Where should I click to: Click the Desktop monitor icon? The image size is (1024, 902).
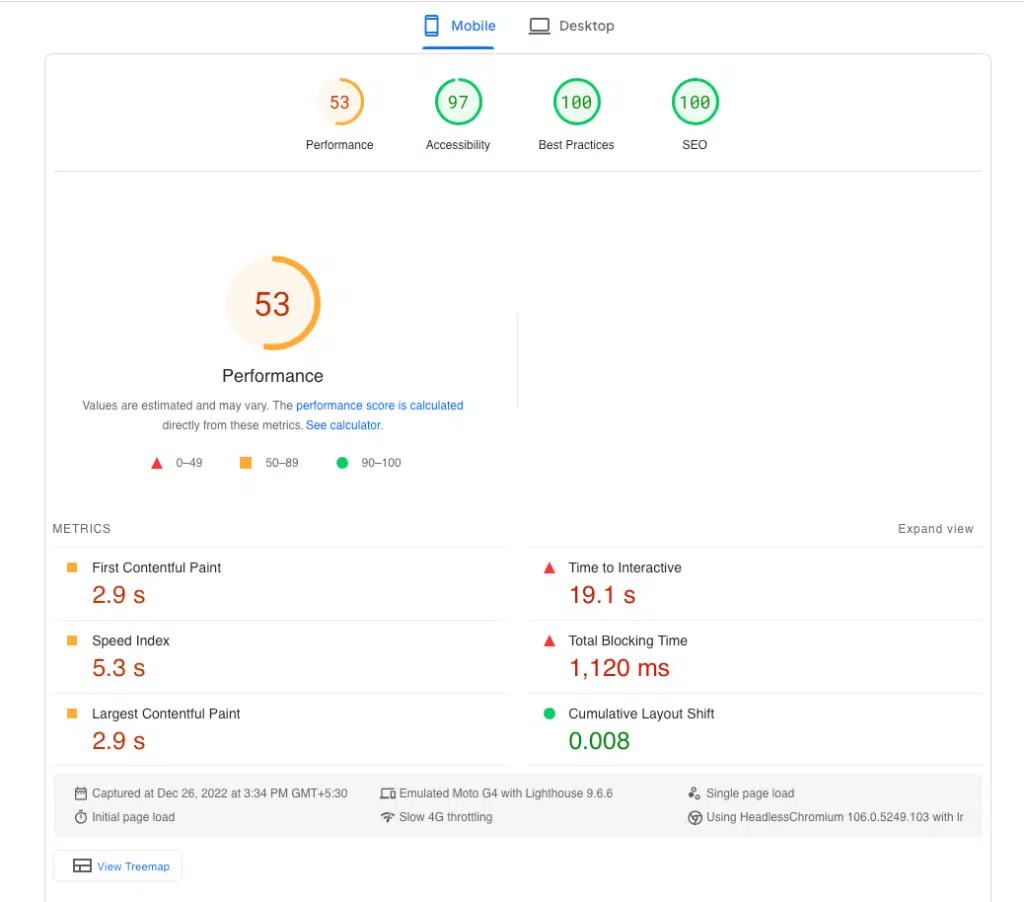click(x=540, y=25)
